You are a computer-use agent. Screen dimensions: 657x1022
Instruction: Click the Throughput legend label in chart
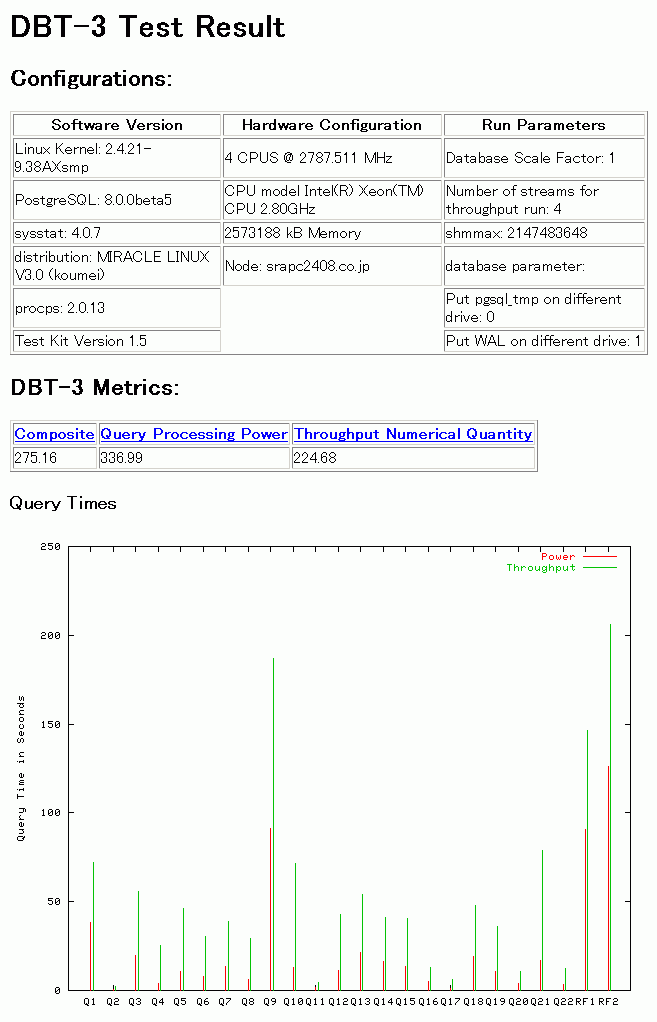click(541, 568)
